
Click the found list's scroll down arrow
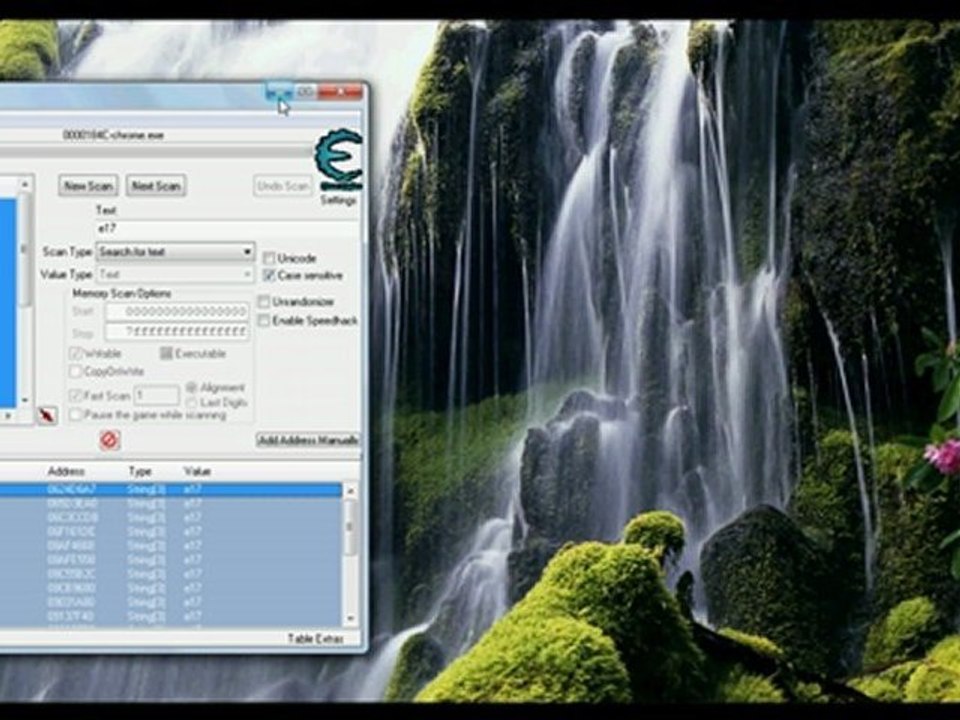coord(25,400)
